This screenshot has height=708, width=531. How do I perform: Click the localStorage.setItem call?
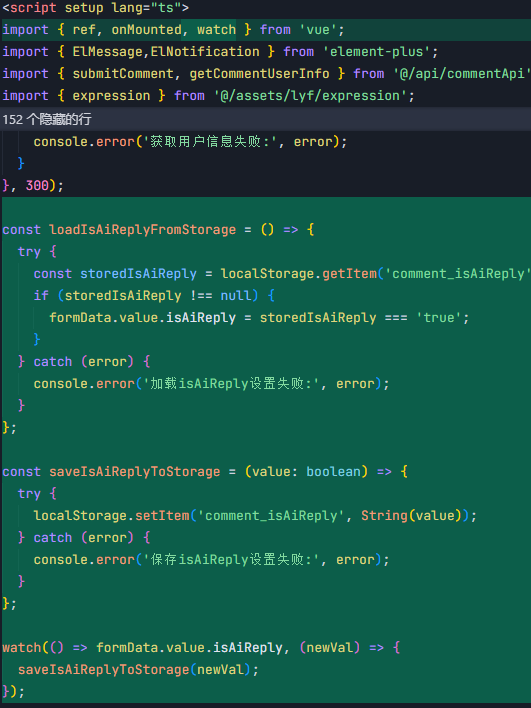(x=112, y=516)
